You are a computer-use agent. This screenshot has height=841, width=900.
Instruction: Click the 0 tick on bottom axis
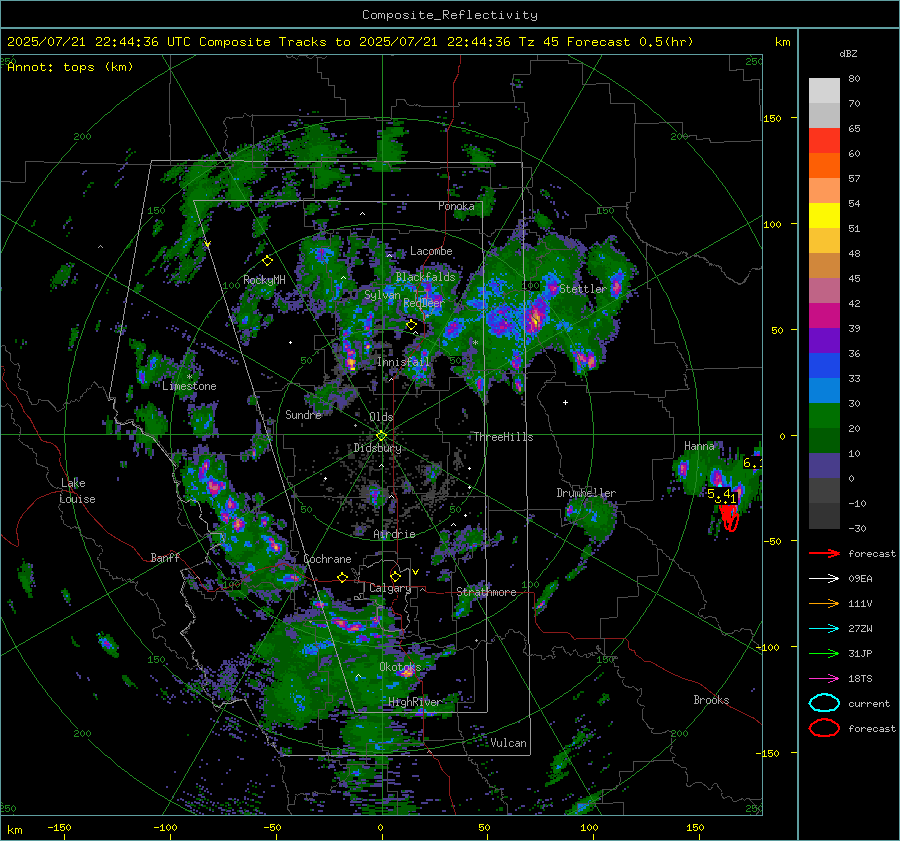point(380,827)
